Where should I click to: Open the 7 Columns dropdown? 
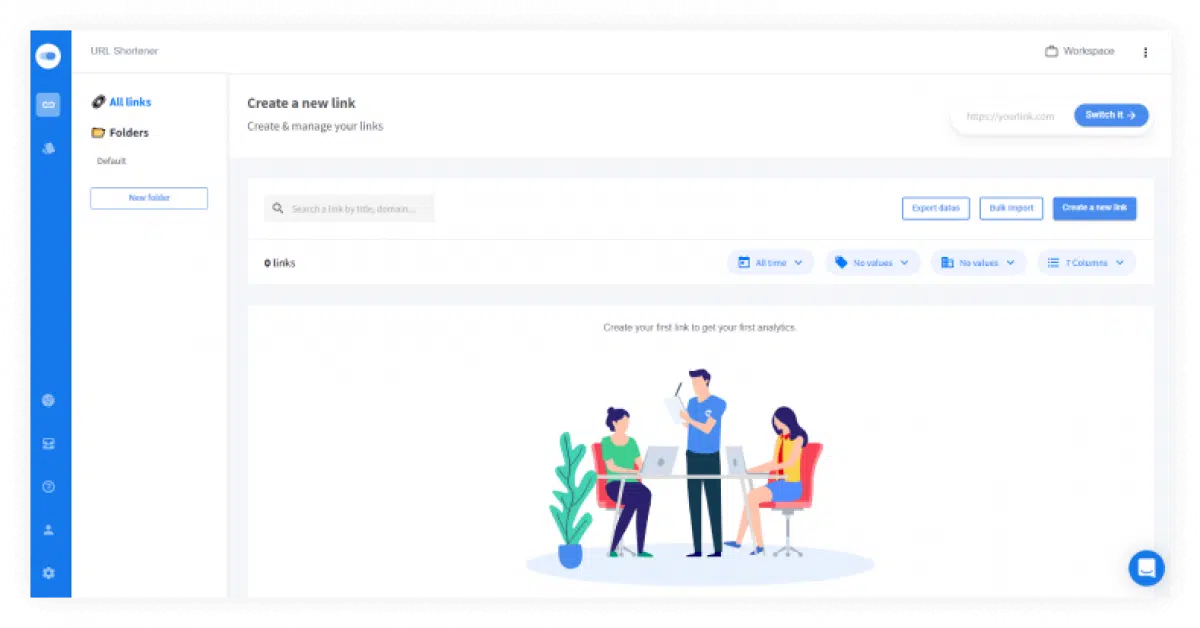tap(1086, 263)
